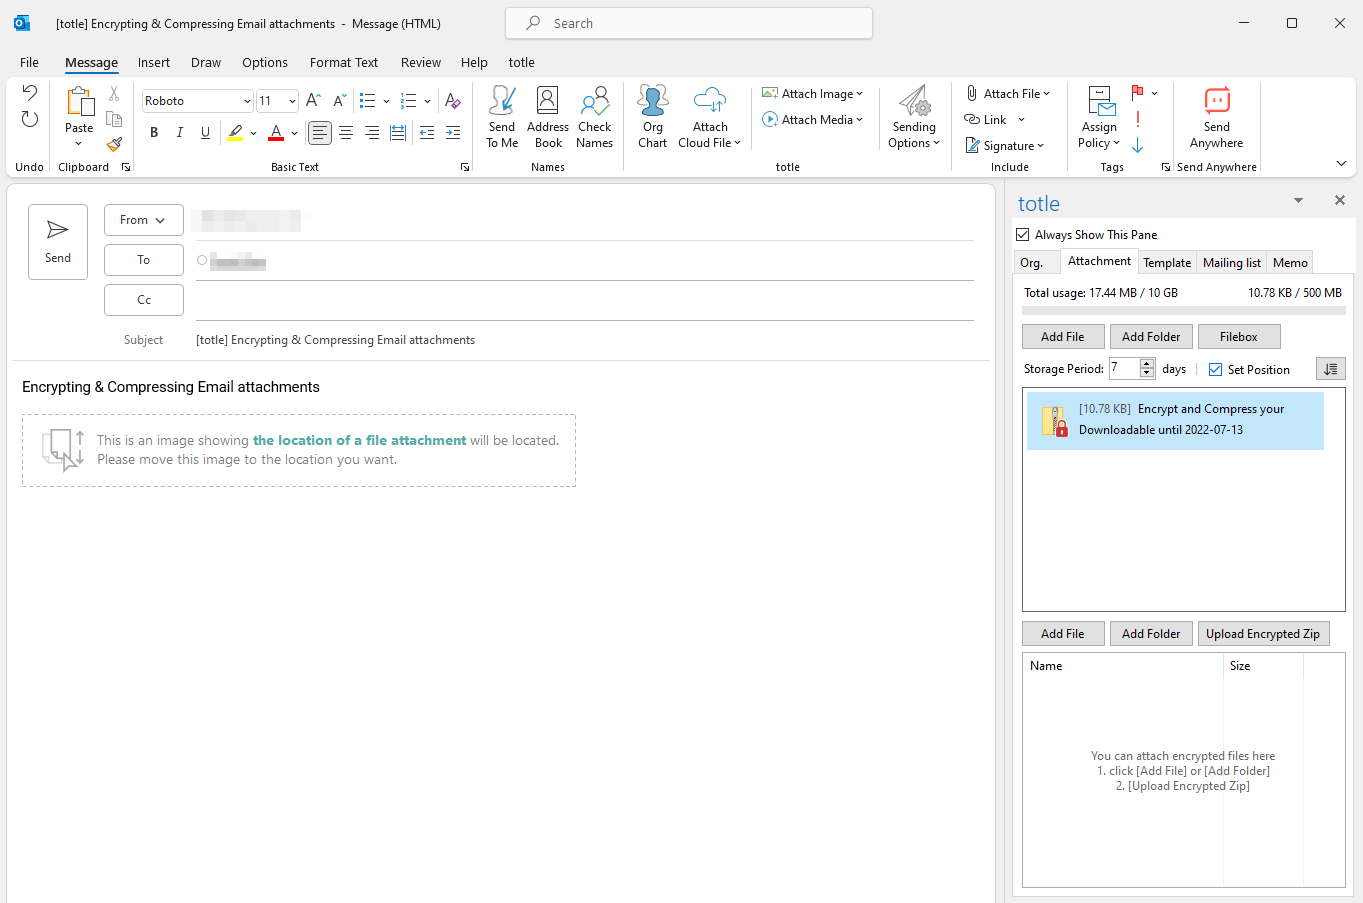
Task: Toggle Underline formatting
Action: click(205, 132)
